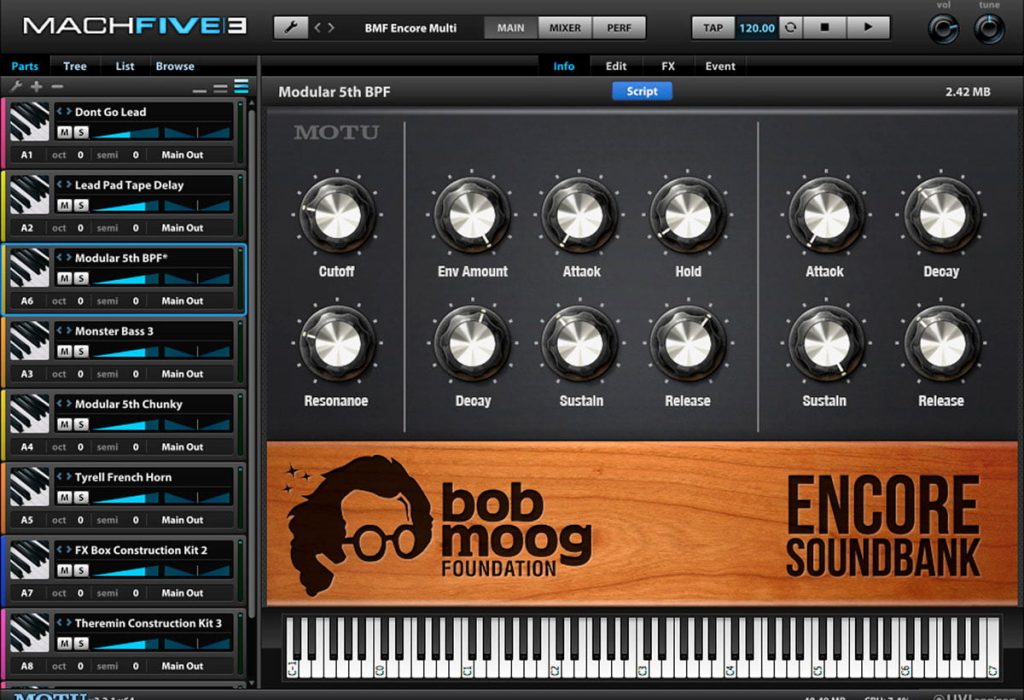Stop playback with the stop button
This screenshot has height=700, width=1024.
coord(824,27)
